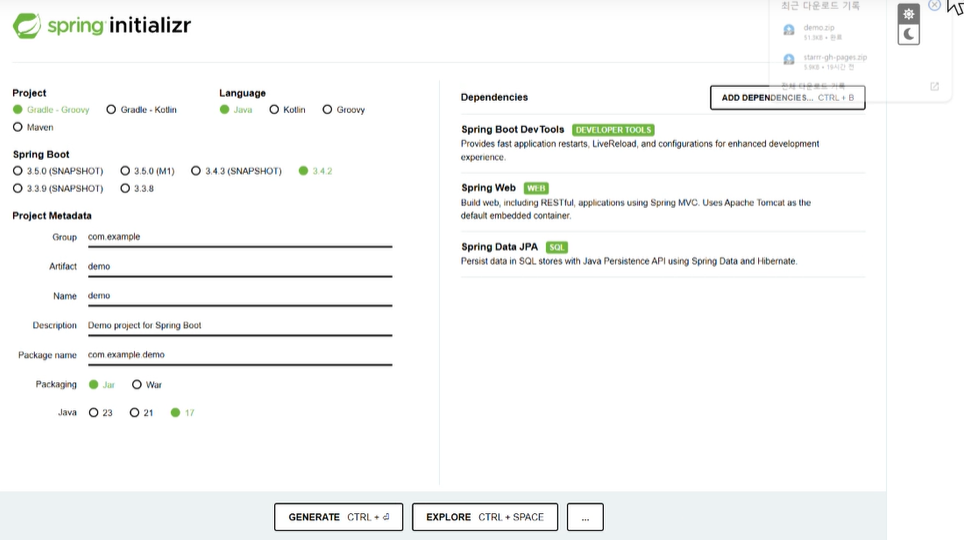The height and width of the screenshot is (540, 964).
Task: Open Add Dependencies dialog
Action: (x=788, y=98)
